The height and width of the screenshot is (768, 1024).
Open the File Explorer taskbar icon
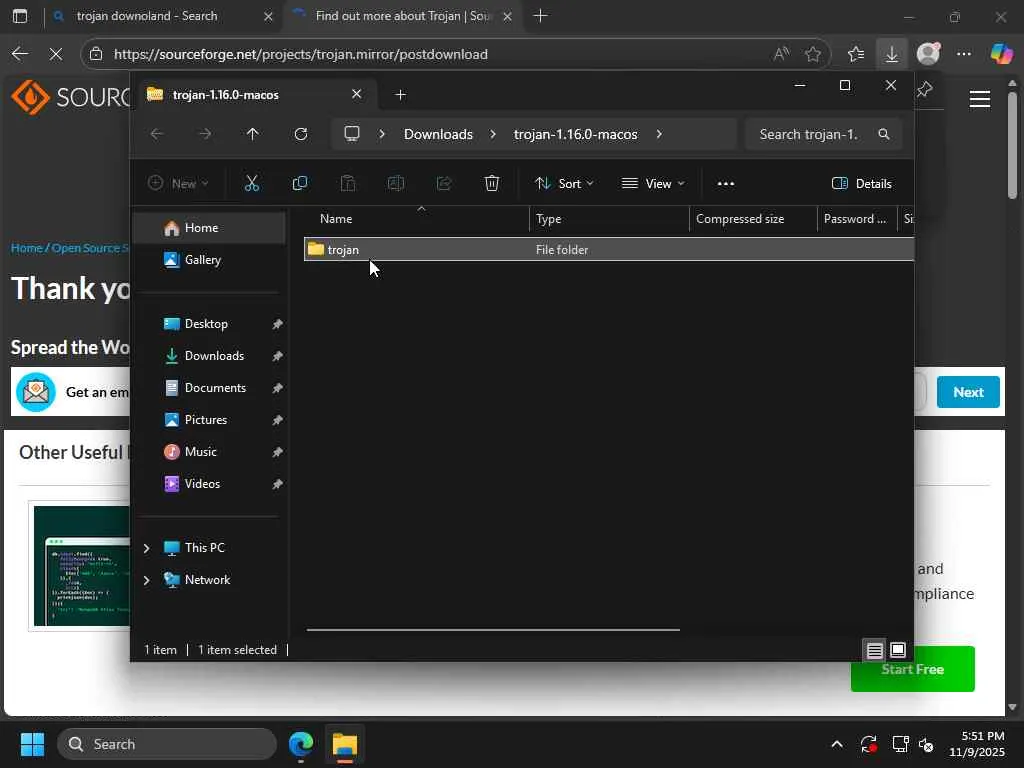(x=344, y=744)
